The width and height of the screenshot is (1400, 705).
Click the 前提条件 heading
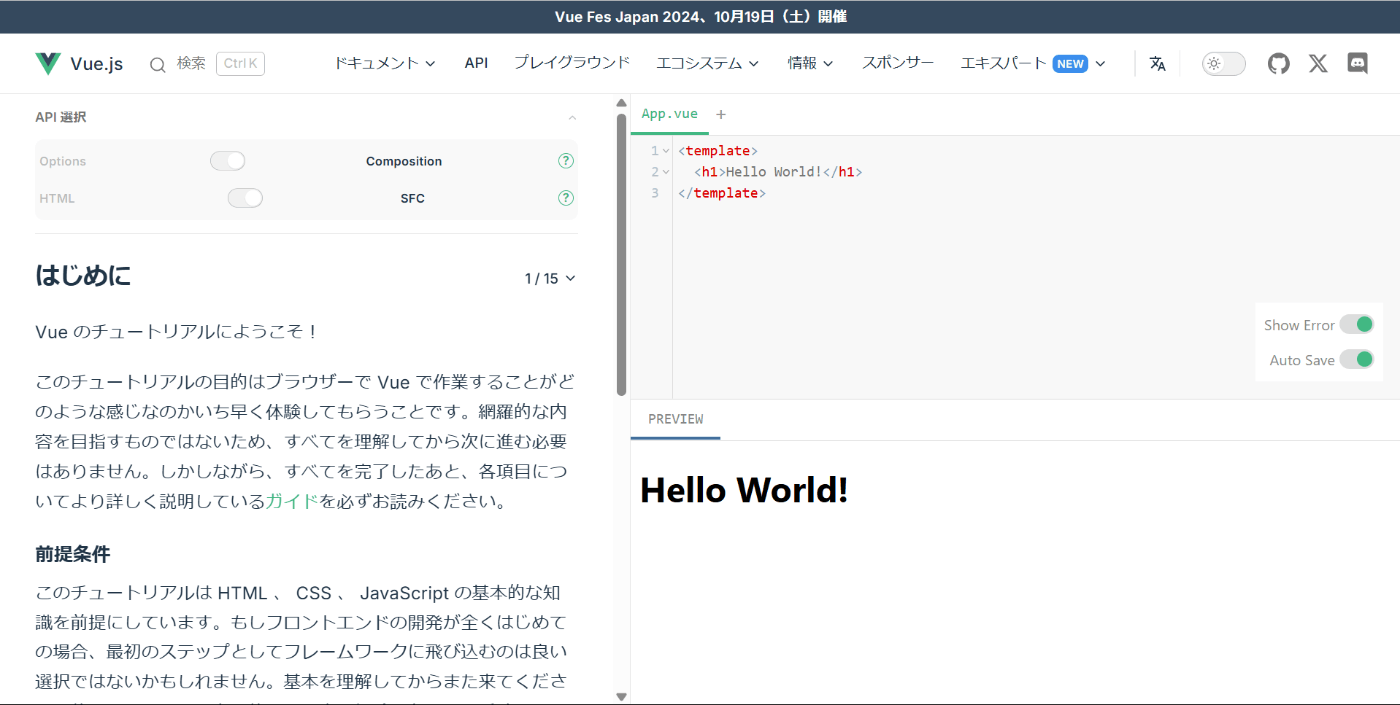click(72, 554)
